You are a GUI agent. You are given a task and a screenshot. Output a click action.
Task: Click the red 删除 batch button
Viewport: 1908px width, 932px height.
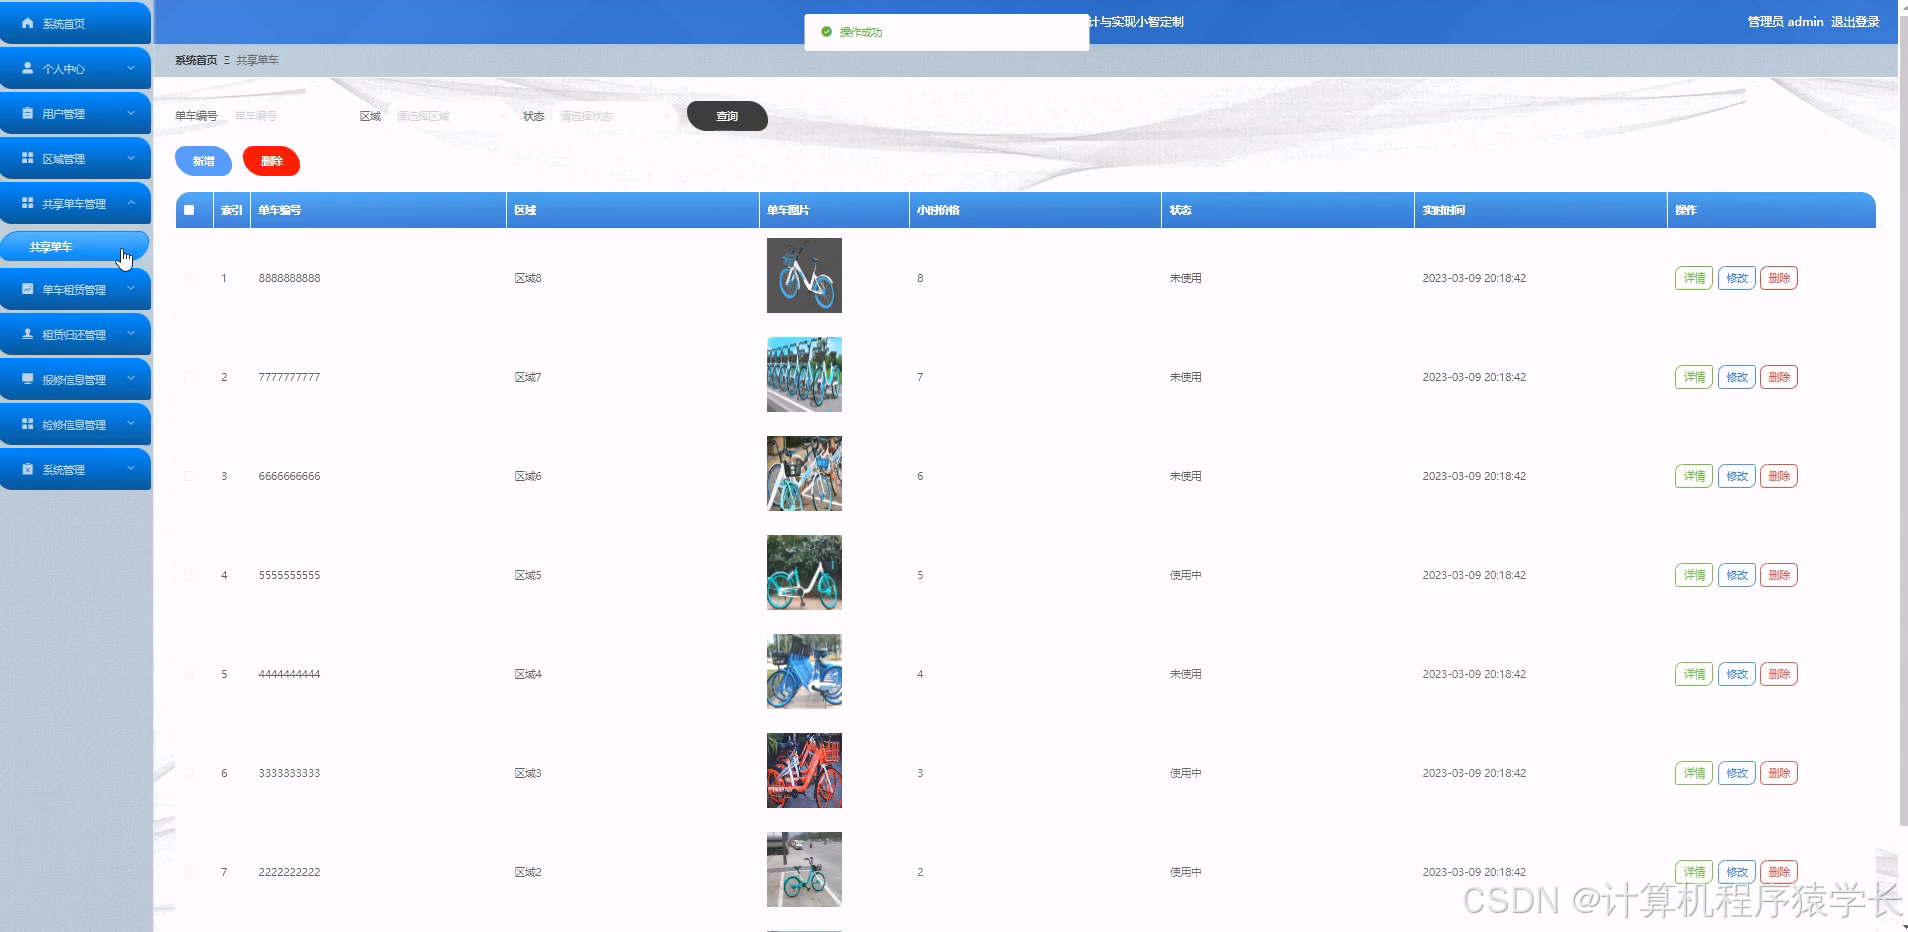click(271, 161)
